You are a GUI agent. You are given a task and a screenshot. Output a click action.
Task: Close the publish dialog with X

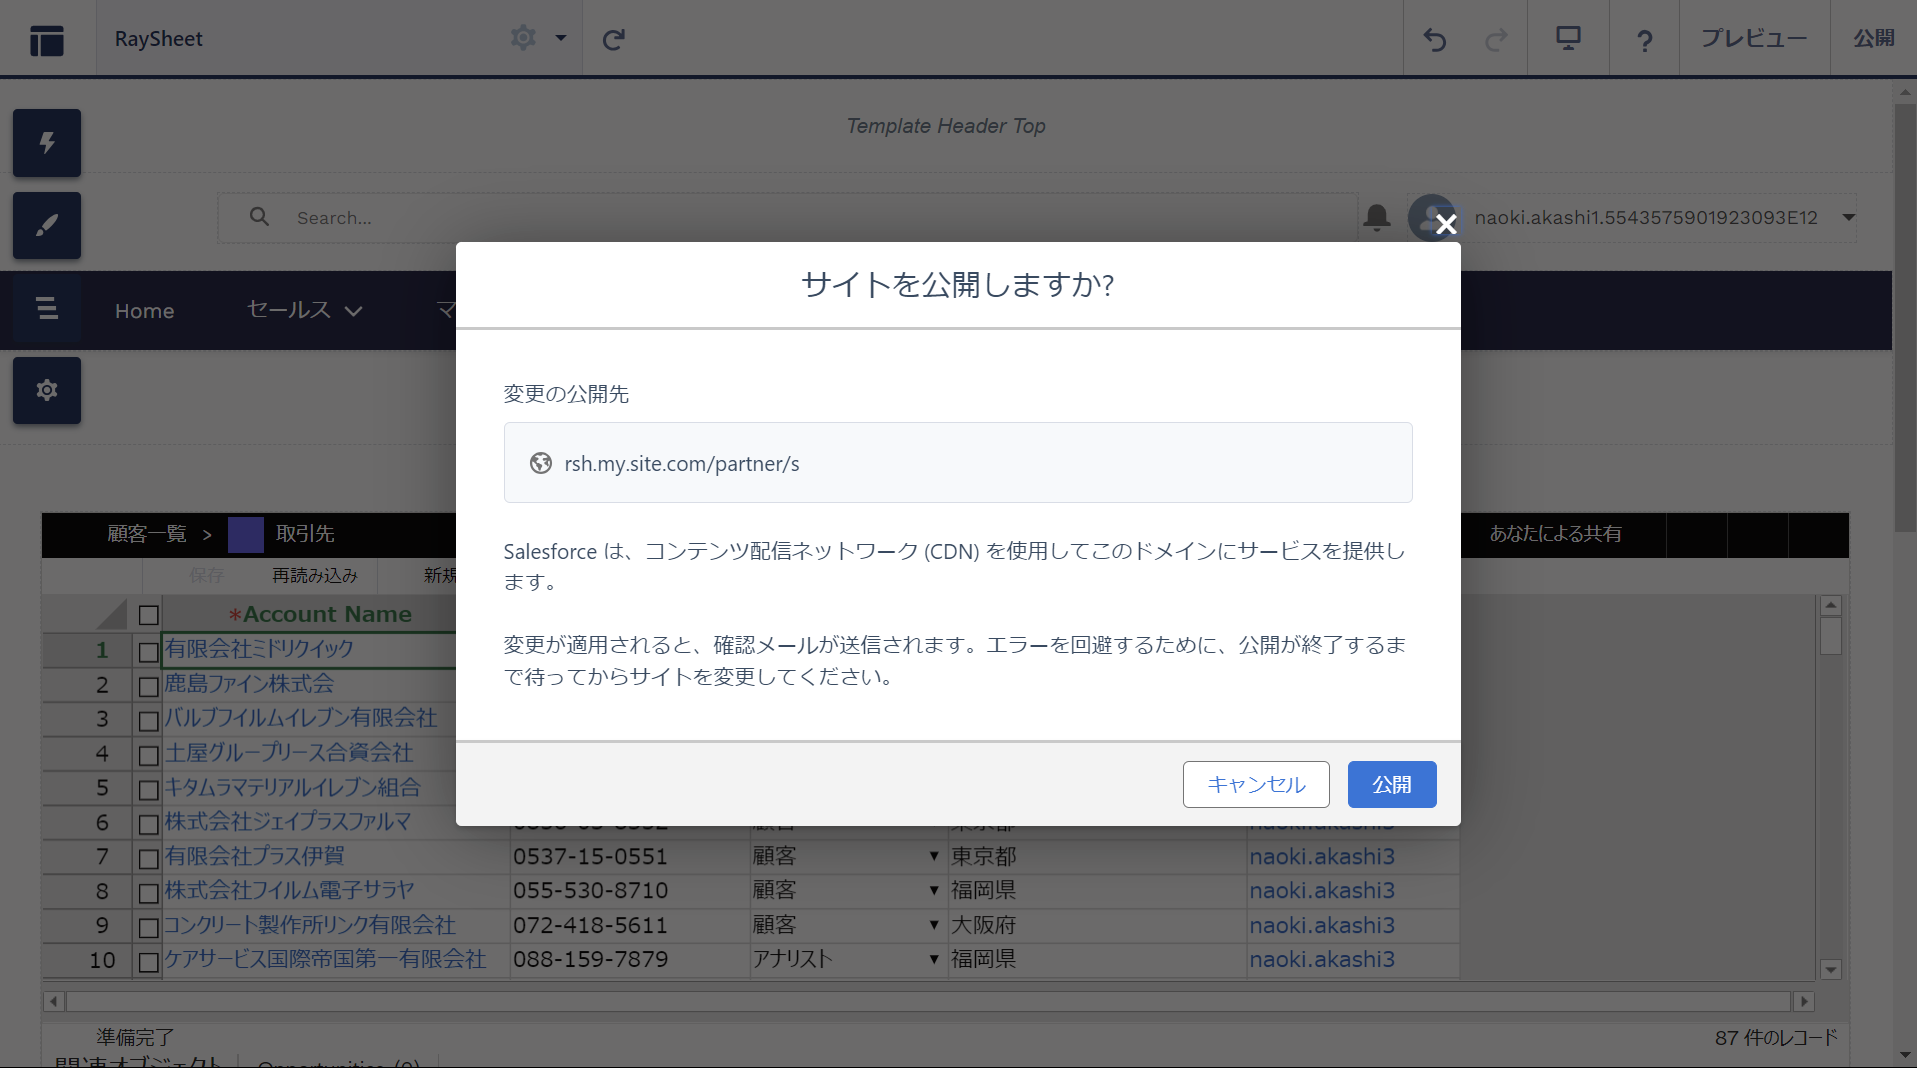pyautogui.click(x=1445, y=224)
